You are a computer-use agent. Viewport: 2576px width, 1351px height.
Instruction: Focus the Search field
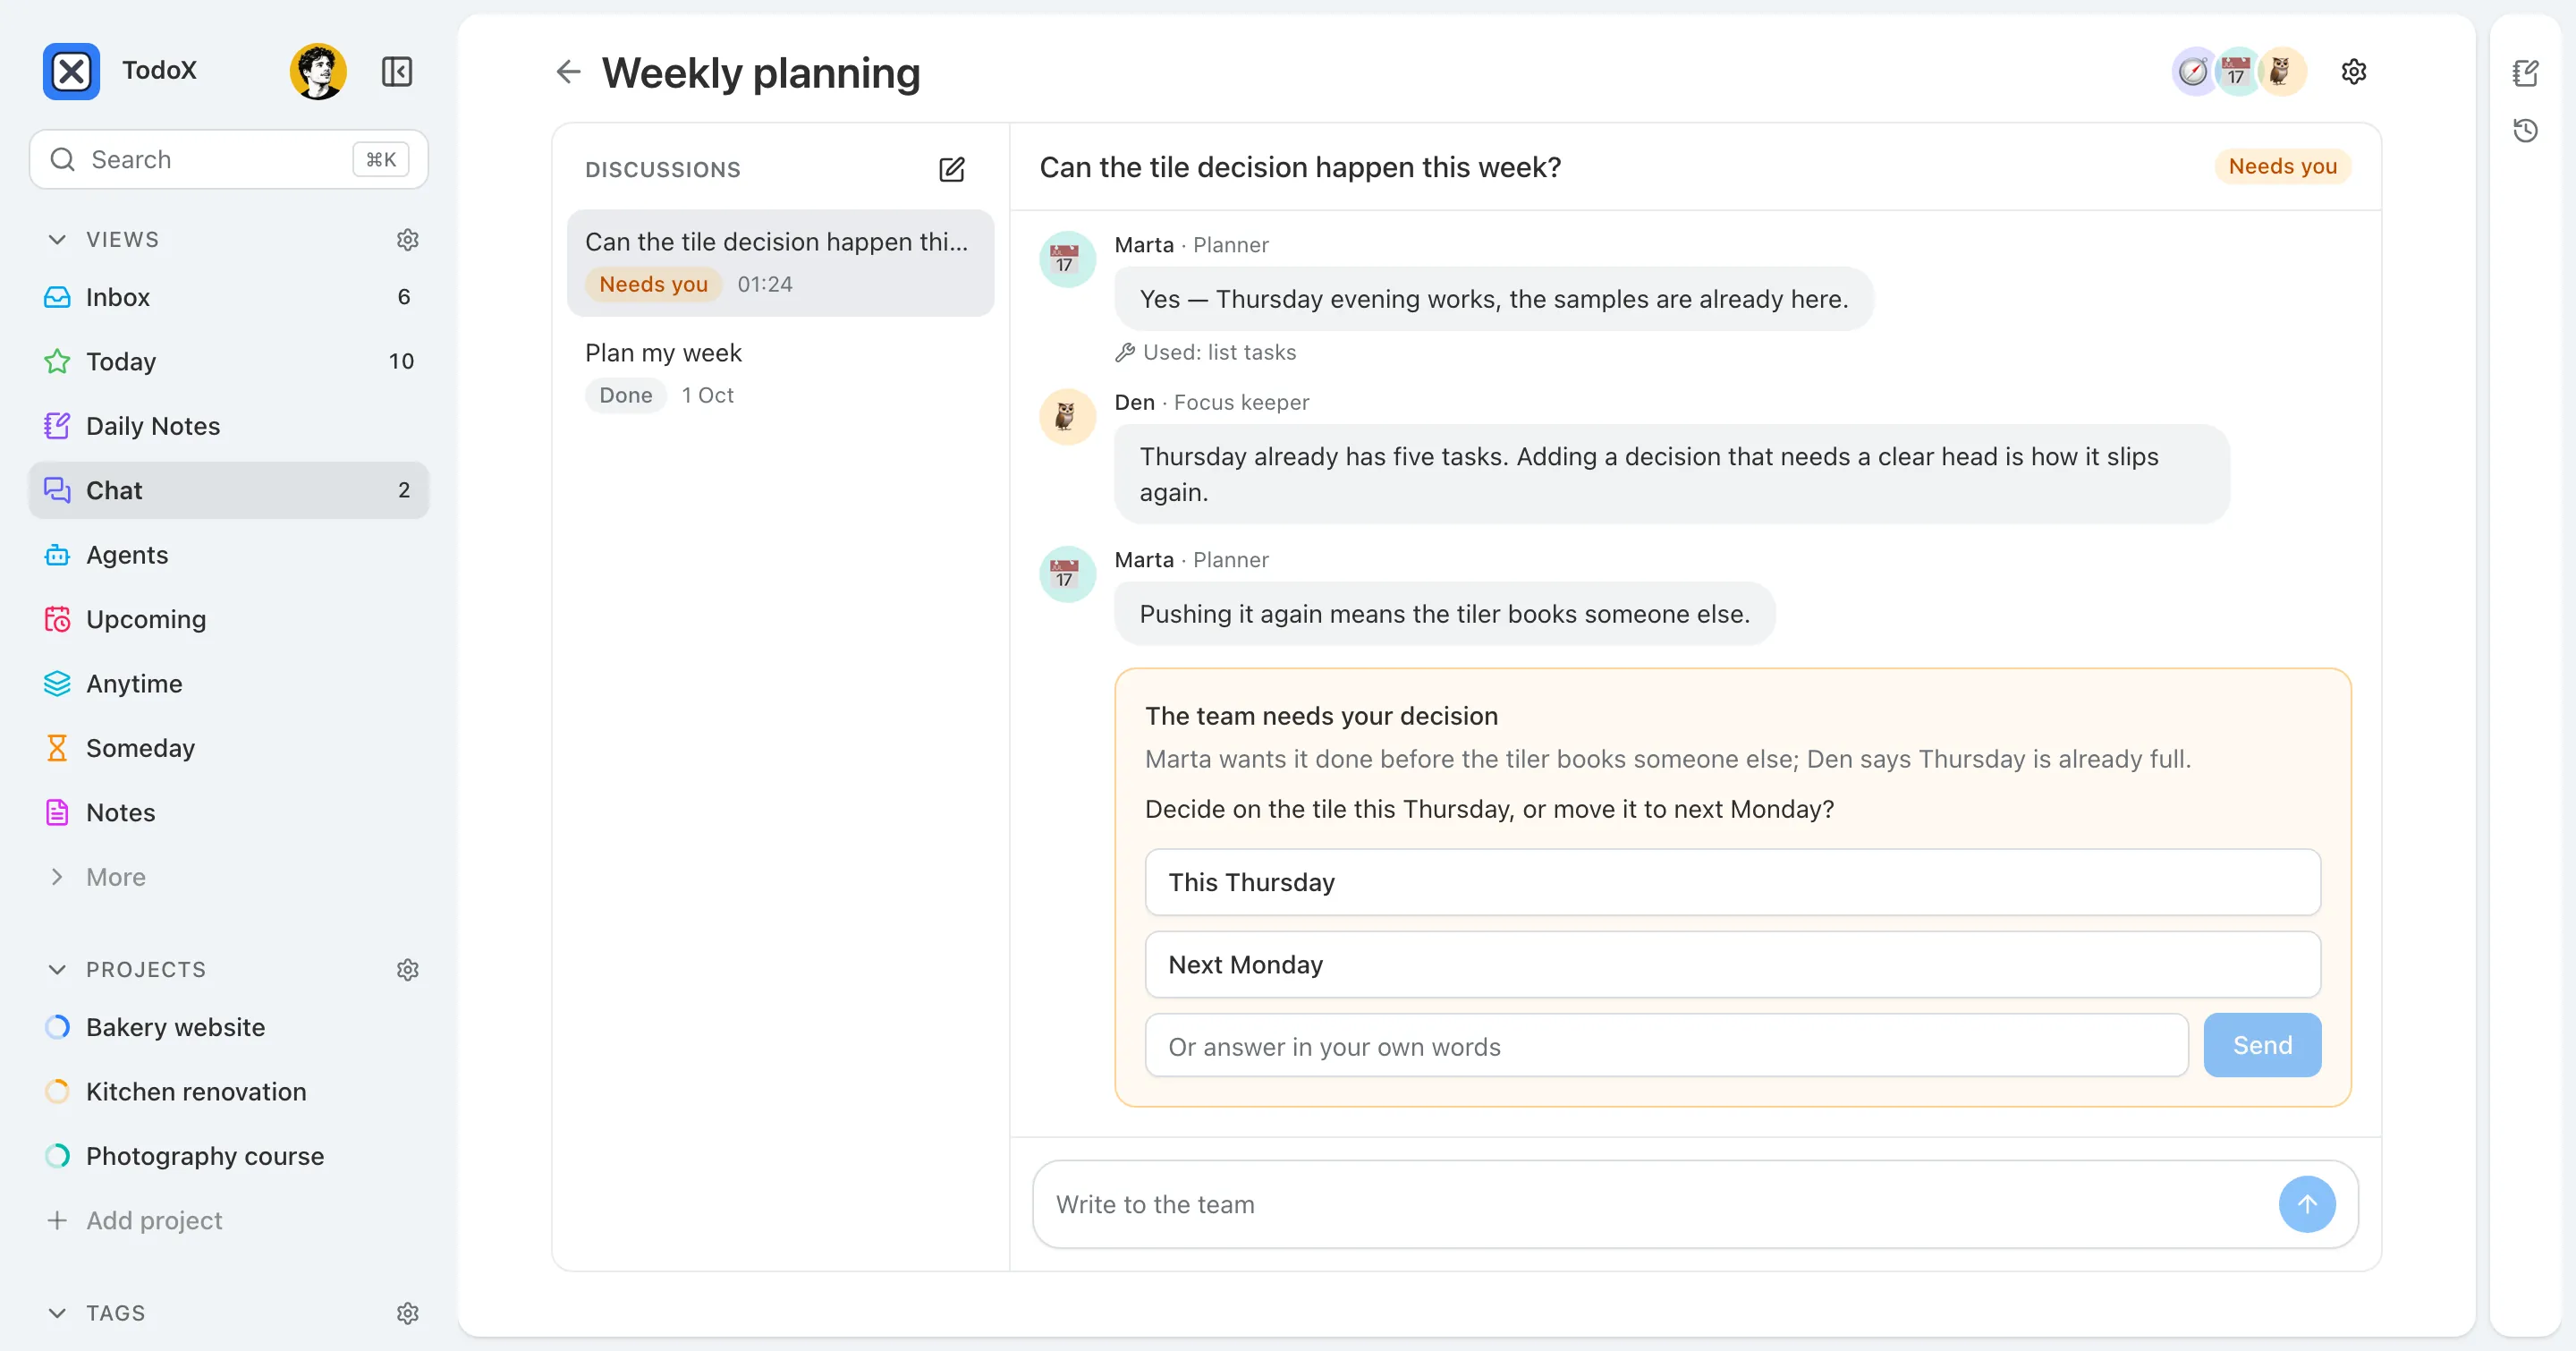coord(229,159)
